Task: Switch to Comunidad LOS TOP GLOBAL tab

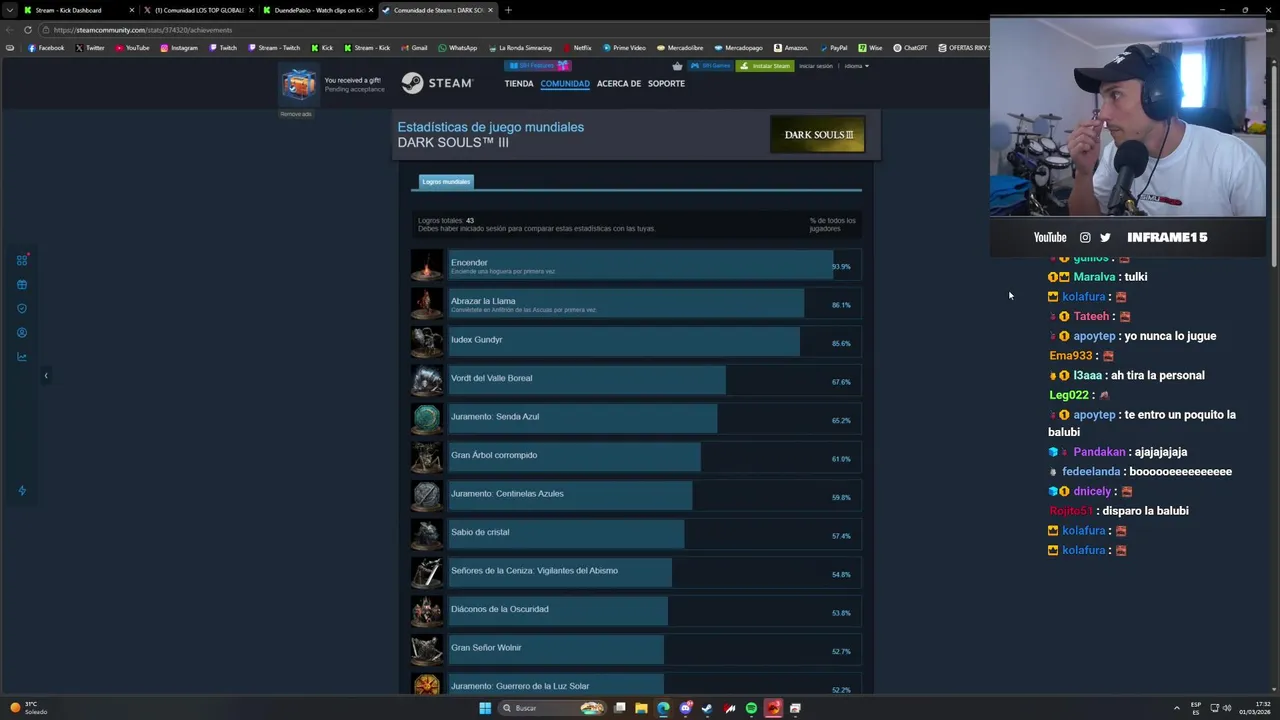Action: pos(198,10)
